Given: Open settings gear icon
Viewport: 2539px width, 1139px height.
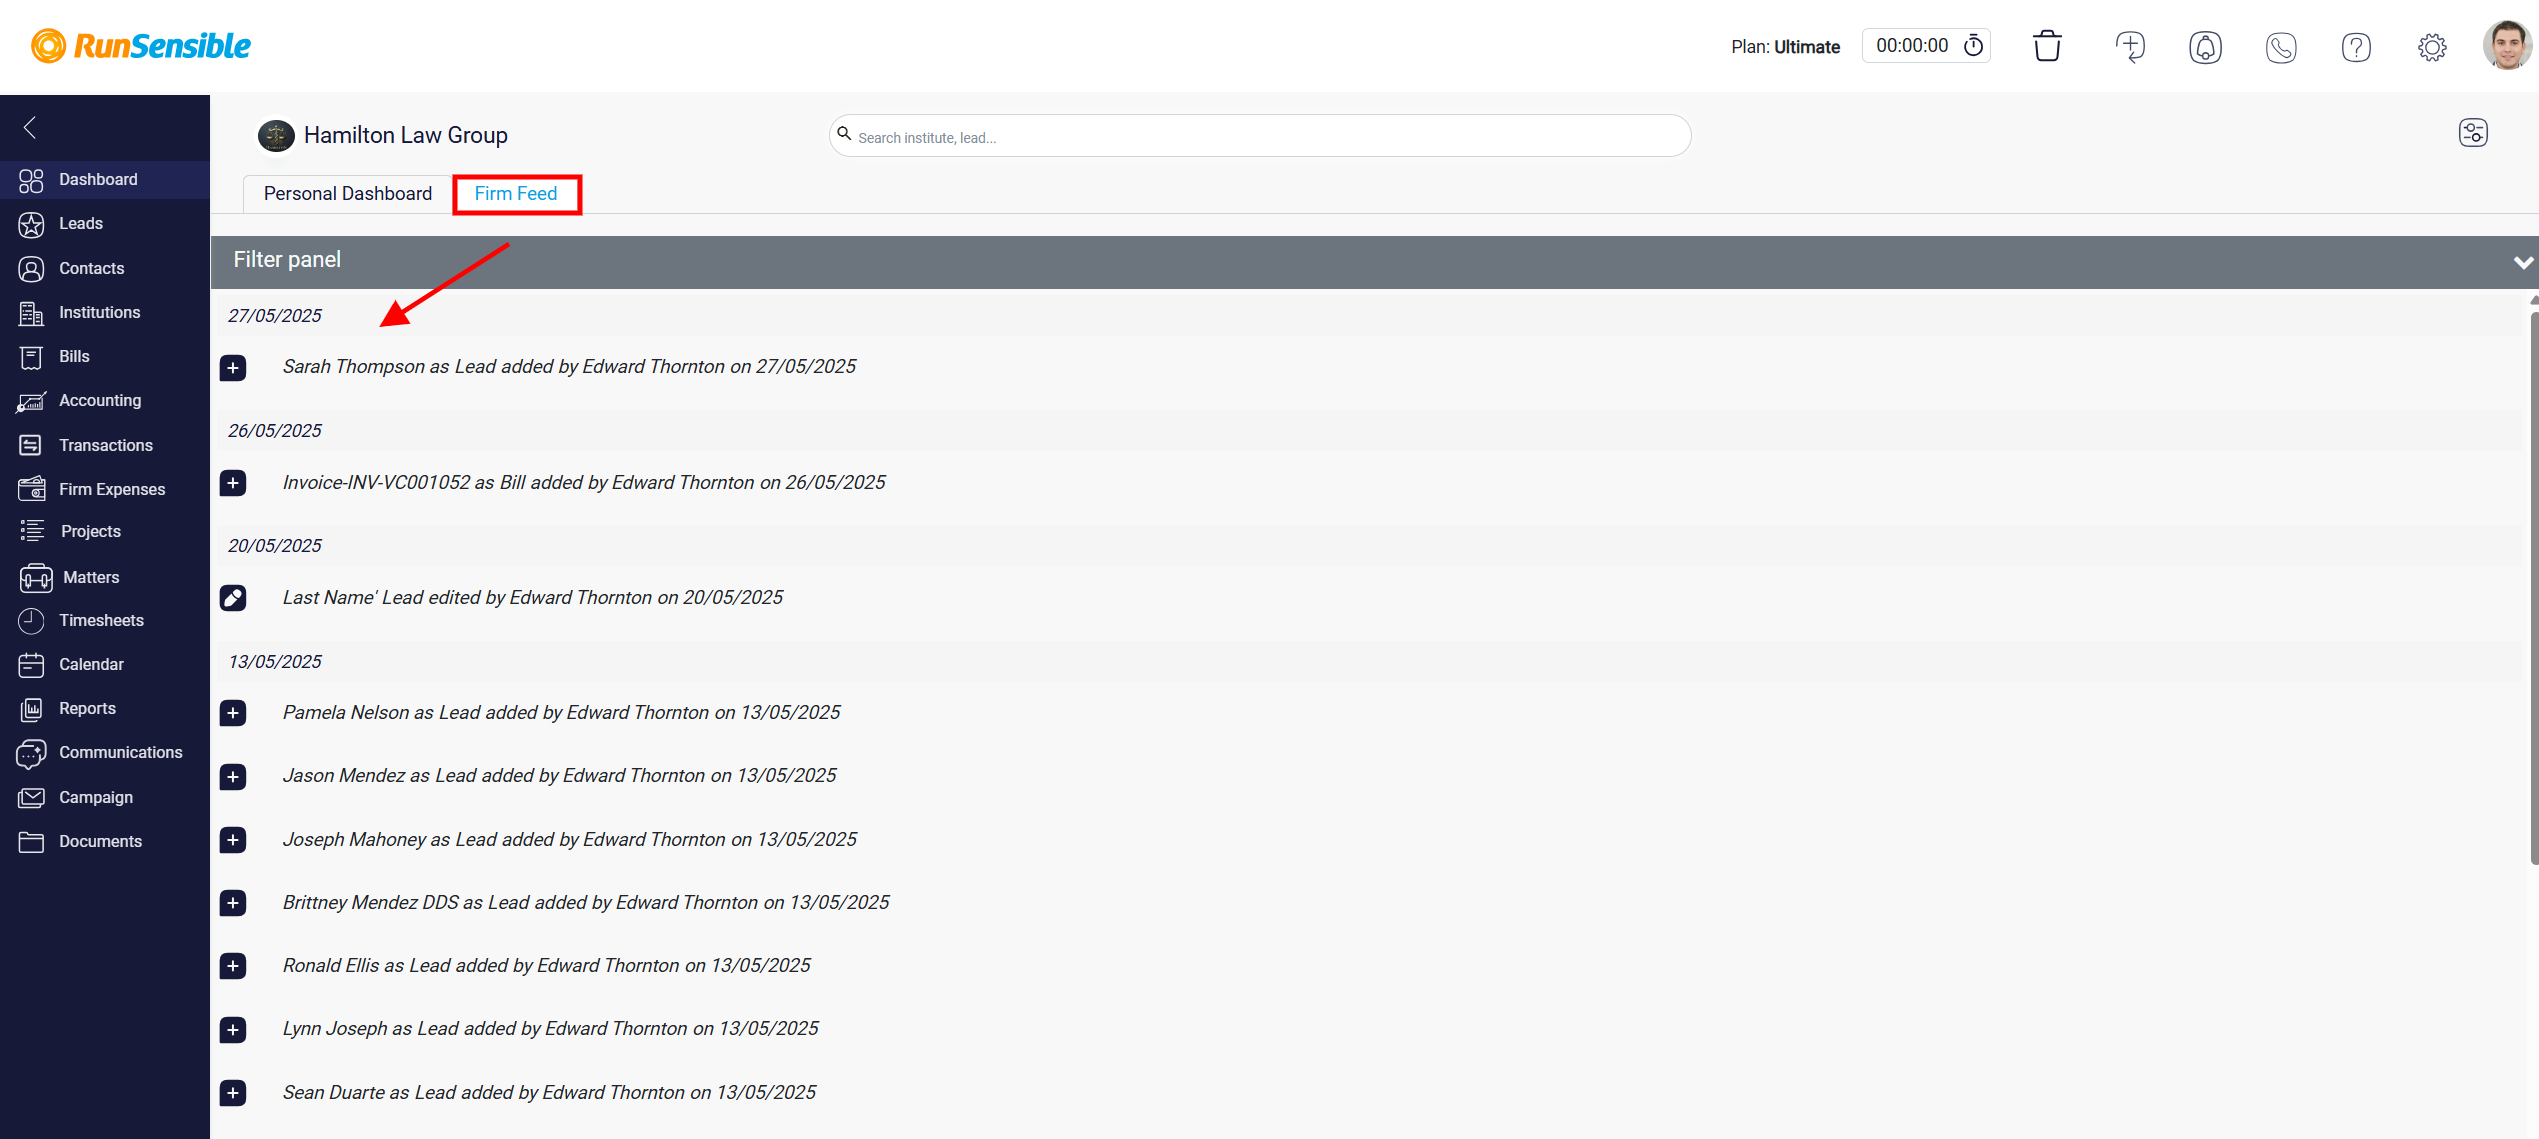Looking at the screenshot, I should coord(2432,47).
